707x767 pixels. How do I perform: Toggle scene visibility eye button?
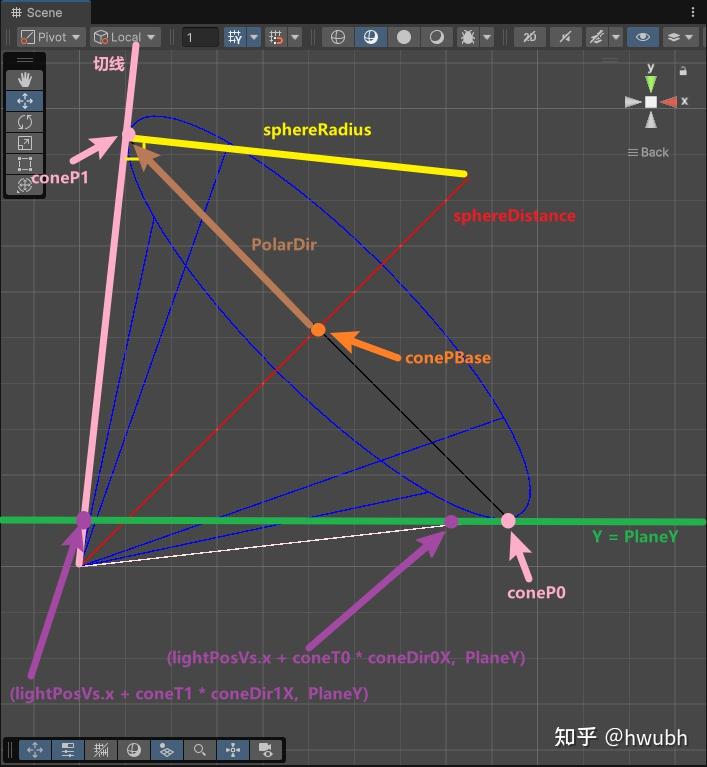point(642,37)
